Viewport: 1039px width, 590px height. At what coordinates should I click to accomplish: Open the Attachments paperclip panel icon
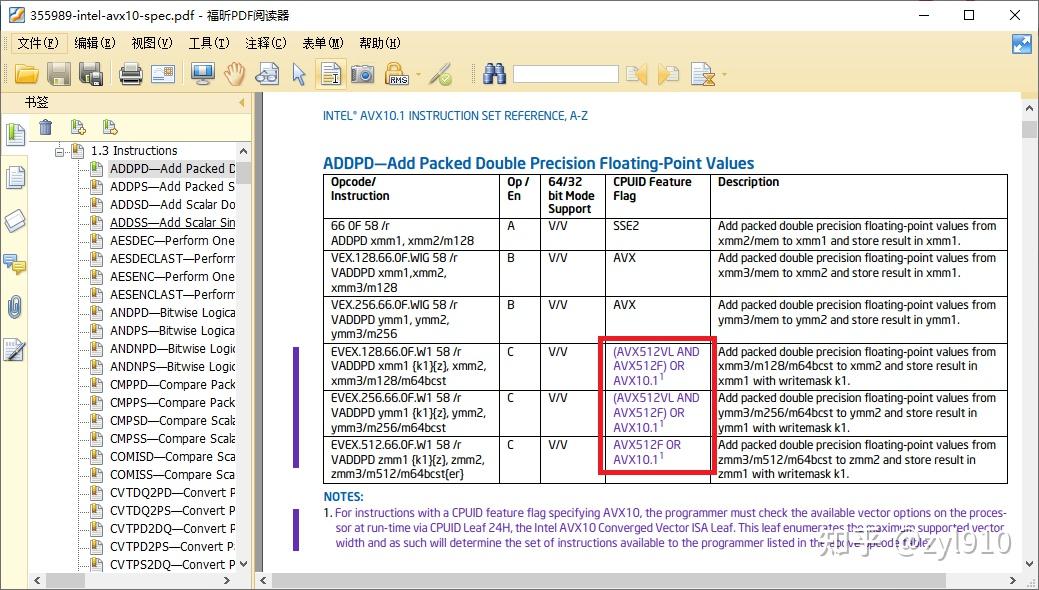tap(15, 307)
